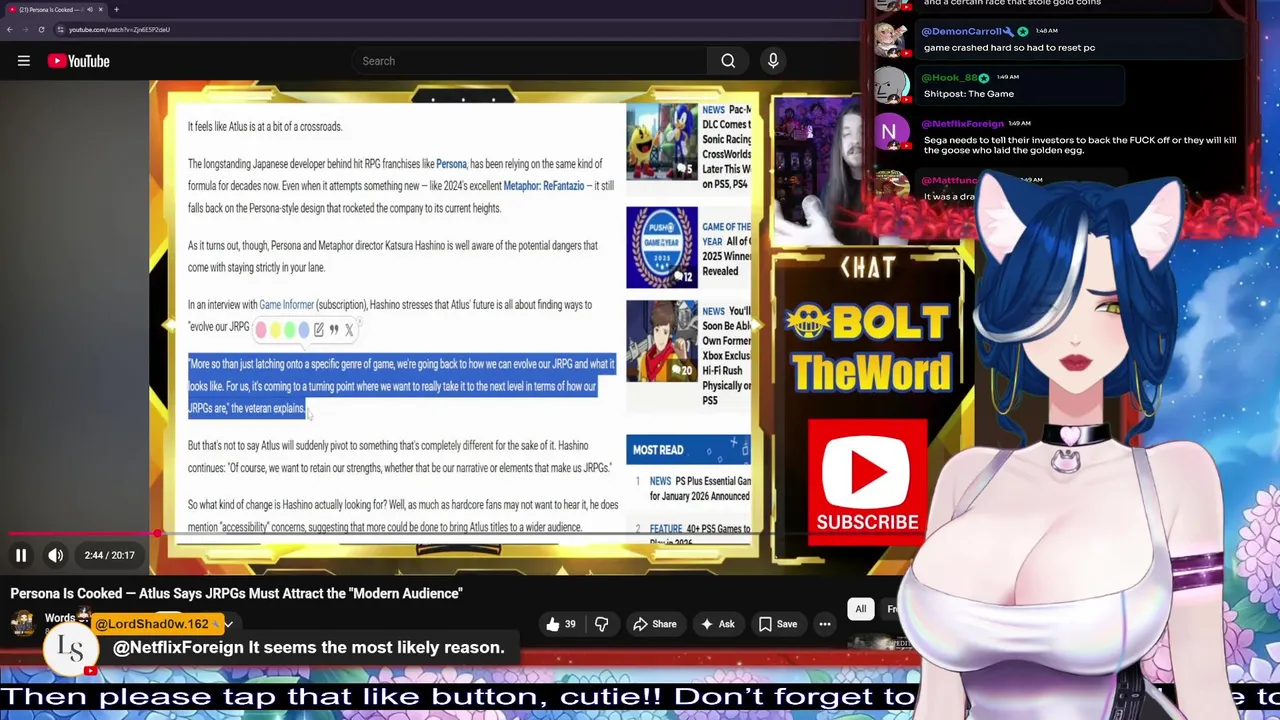Quote selection with the quotation mark icon

[334, 329]
